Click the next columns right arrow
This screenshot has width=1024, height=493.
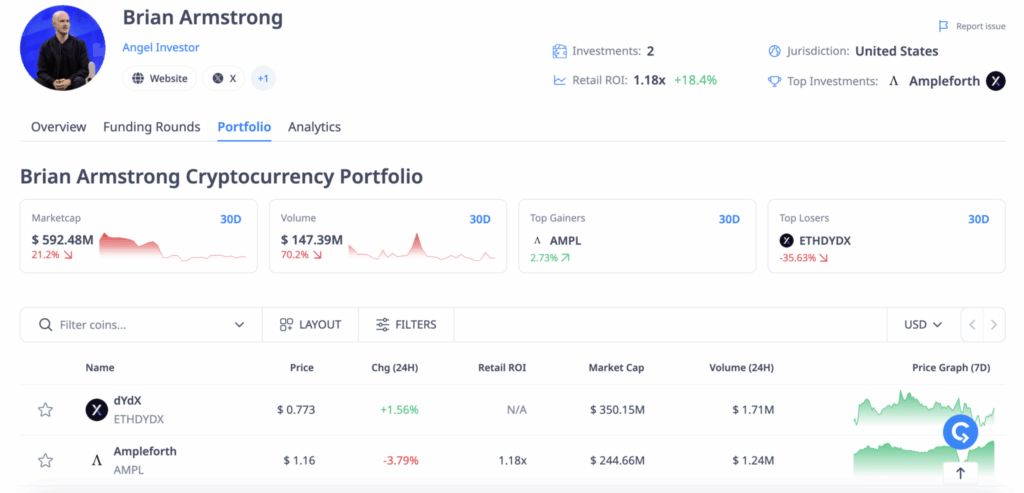click(x=994, y=325)
